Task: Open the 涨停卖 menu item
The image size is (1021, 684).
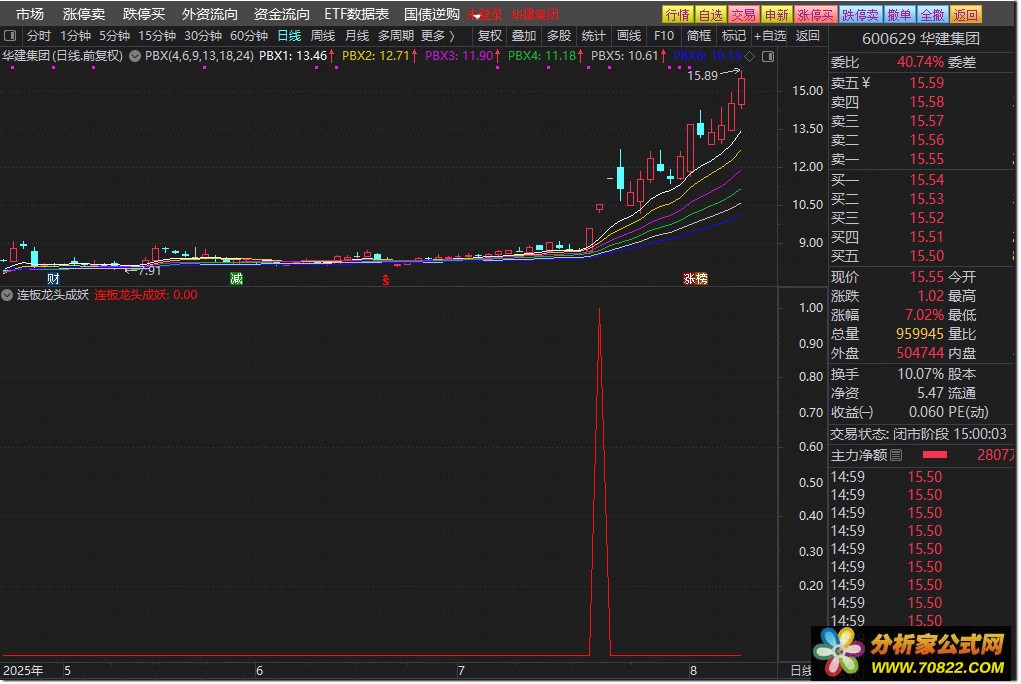Action: tap(84, 14)
